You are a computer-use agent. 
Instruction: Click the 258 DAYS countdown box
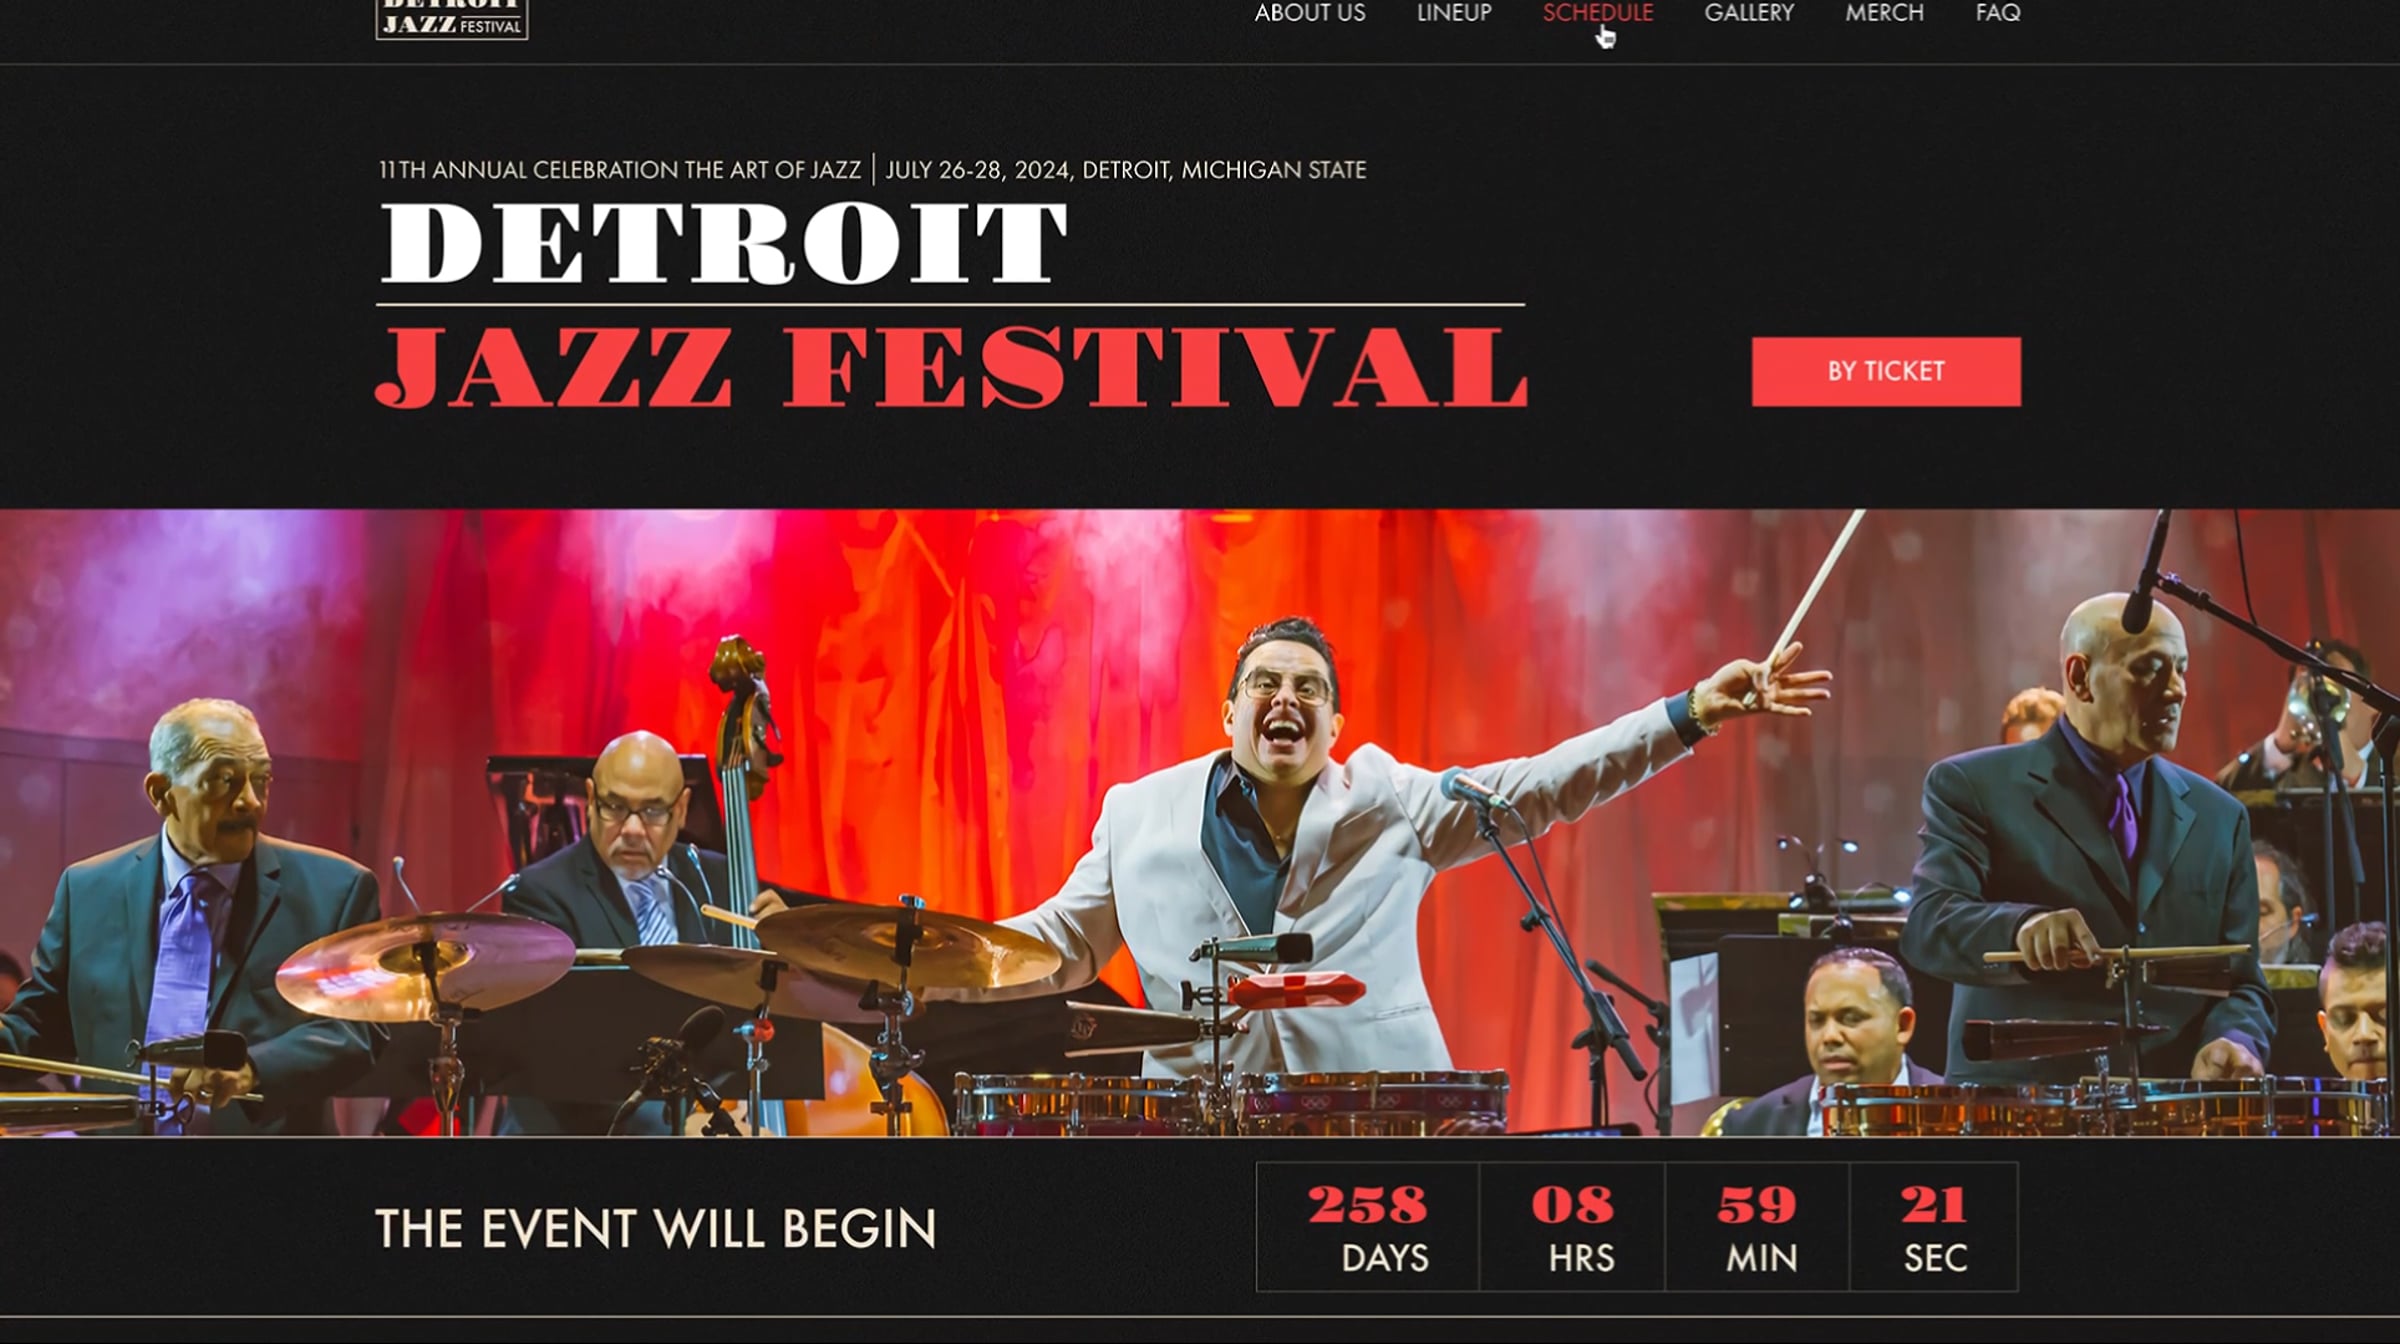tap(1368, 1227)
